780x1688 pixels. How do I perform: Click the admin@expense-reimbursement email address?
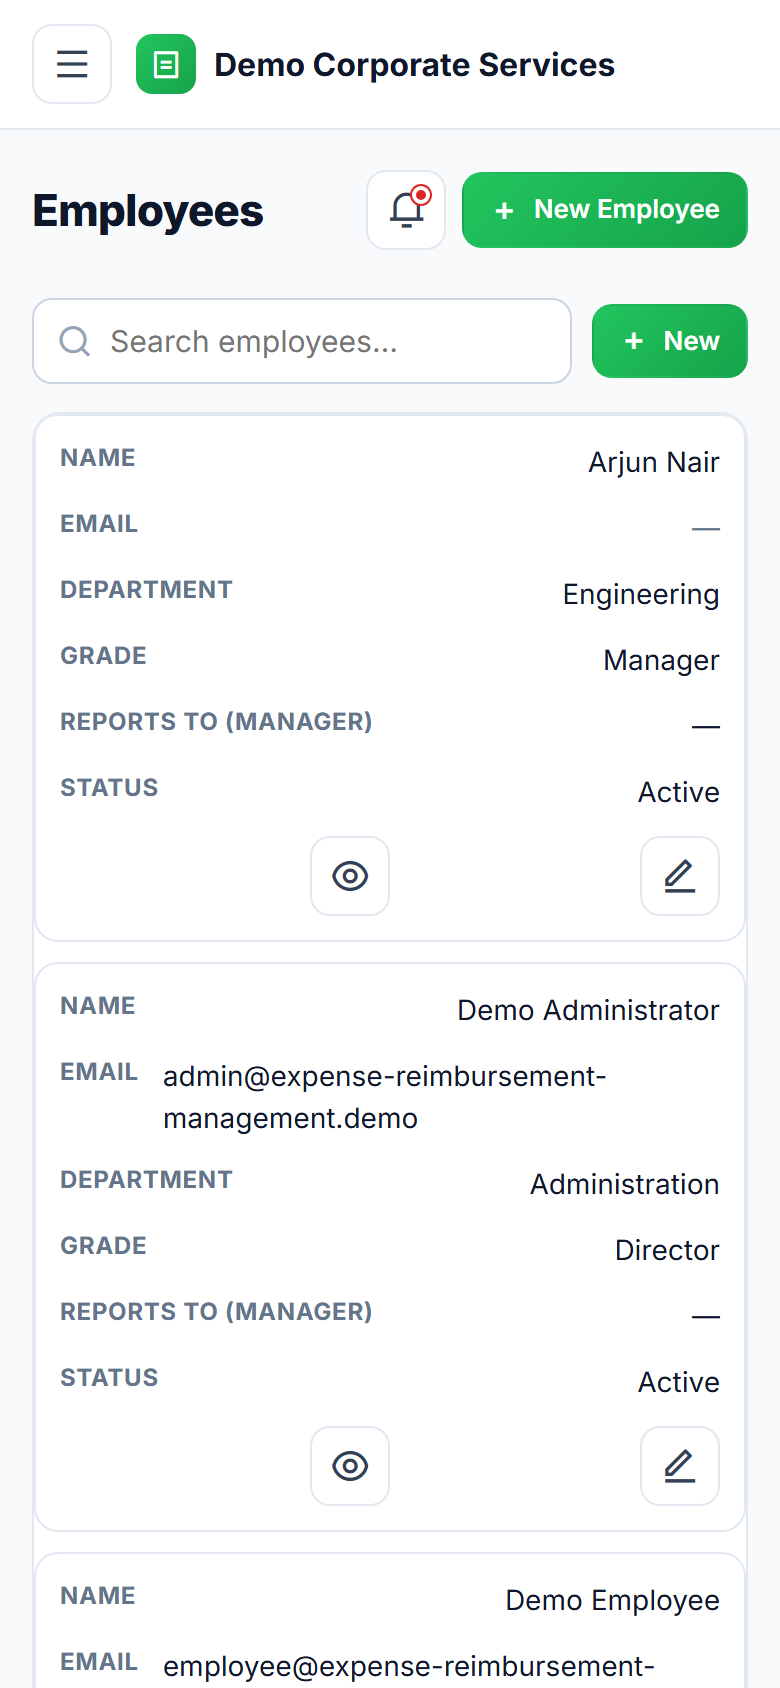point(385,1097)
